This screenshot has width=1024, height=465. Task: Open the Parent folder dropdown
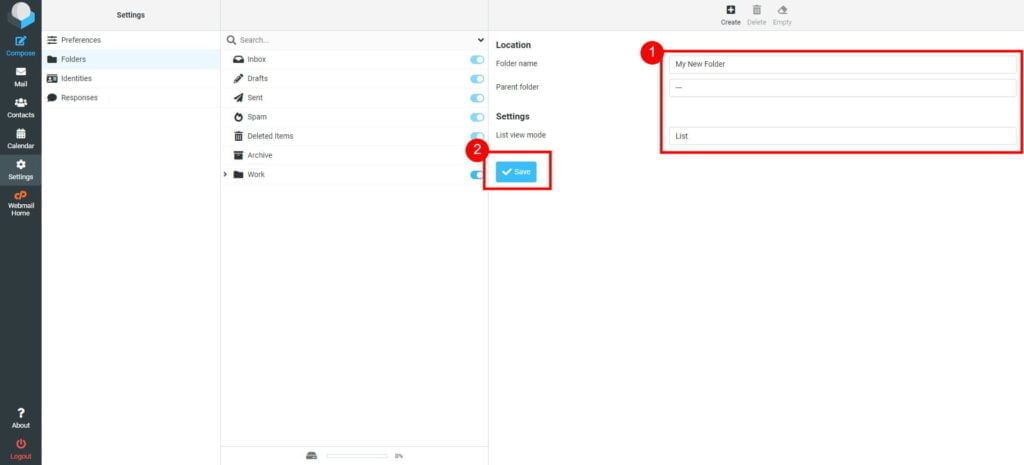(x=842, y=88)
